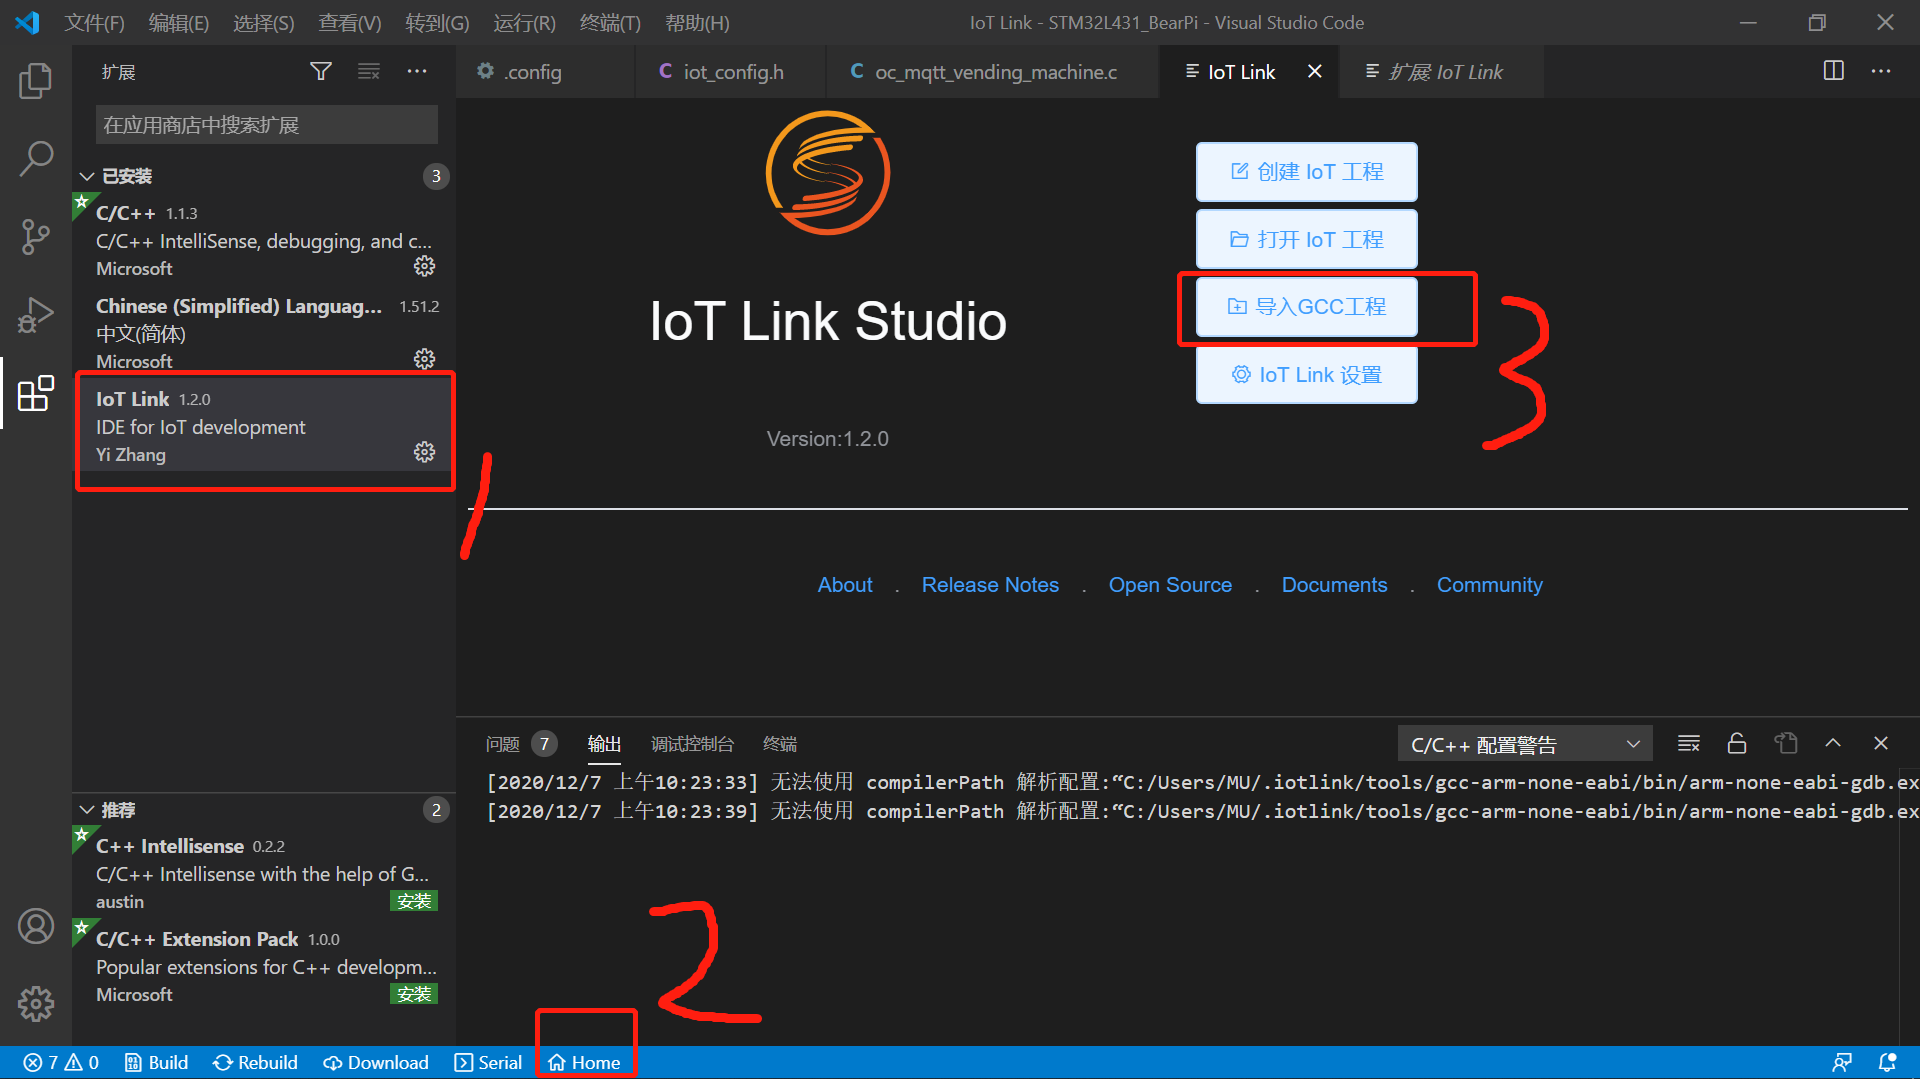Image resolution: width=1920 pixels, height=1079 pixels.
Task: Toggle output scroll lock
Action: [x=1737, y=743]
